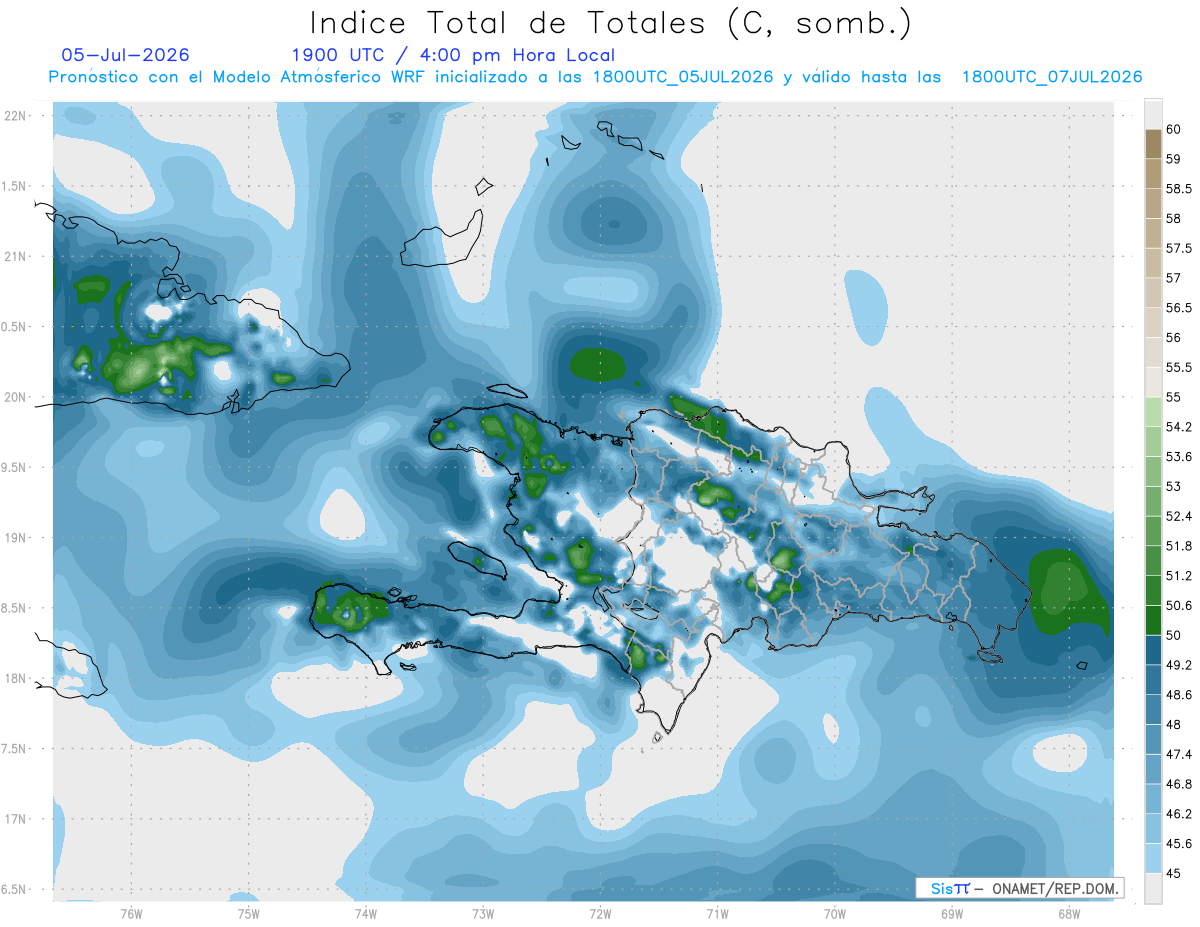Click the '70W' longitude label
Viewport: 1200px width, 927px height.
pos(835,913)
